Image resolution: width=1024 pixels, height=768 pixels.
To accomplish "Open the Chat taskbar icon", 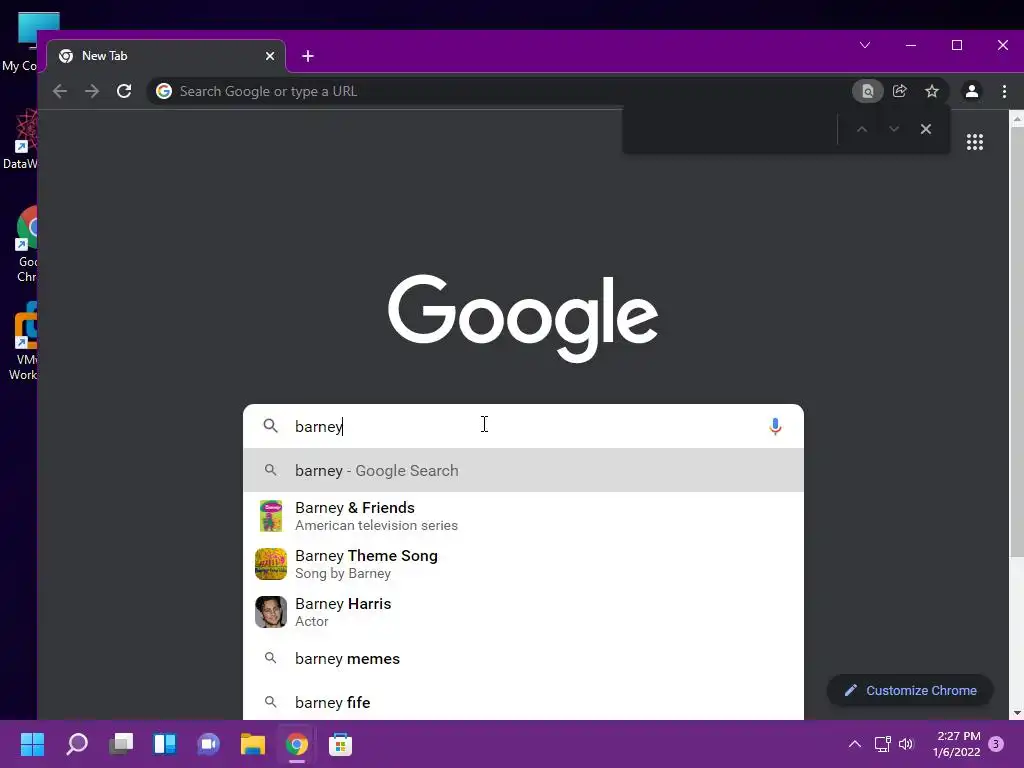I will 208,744.
